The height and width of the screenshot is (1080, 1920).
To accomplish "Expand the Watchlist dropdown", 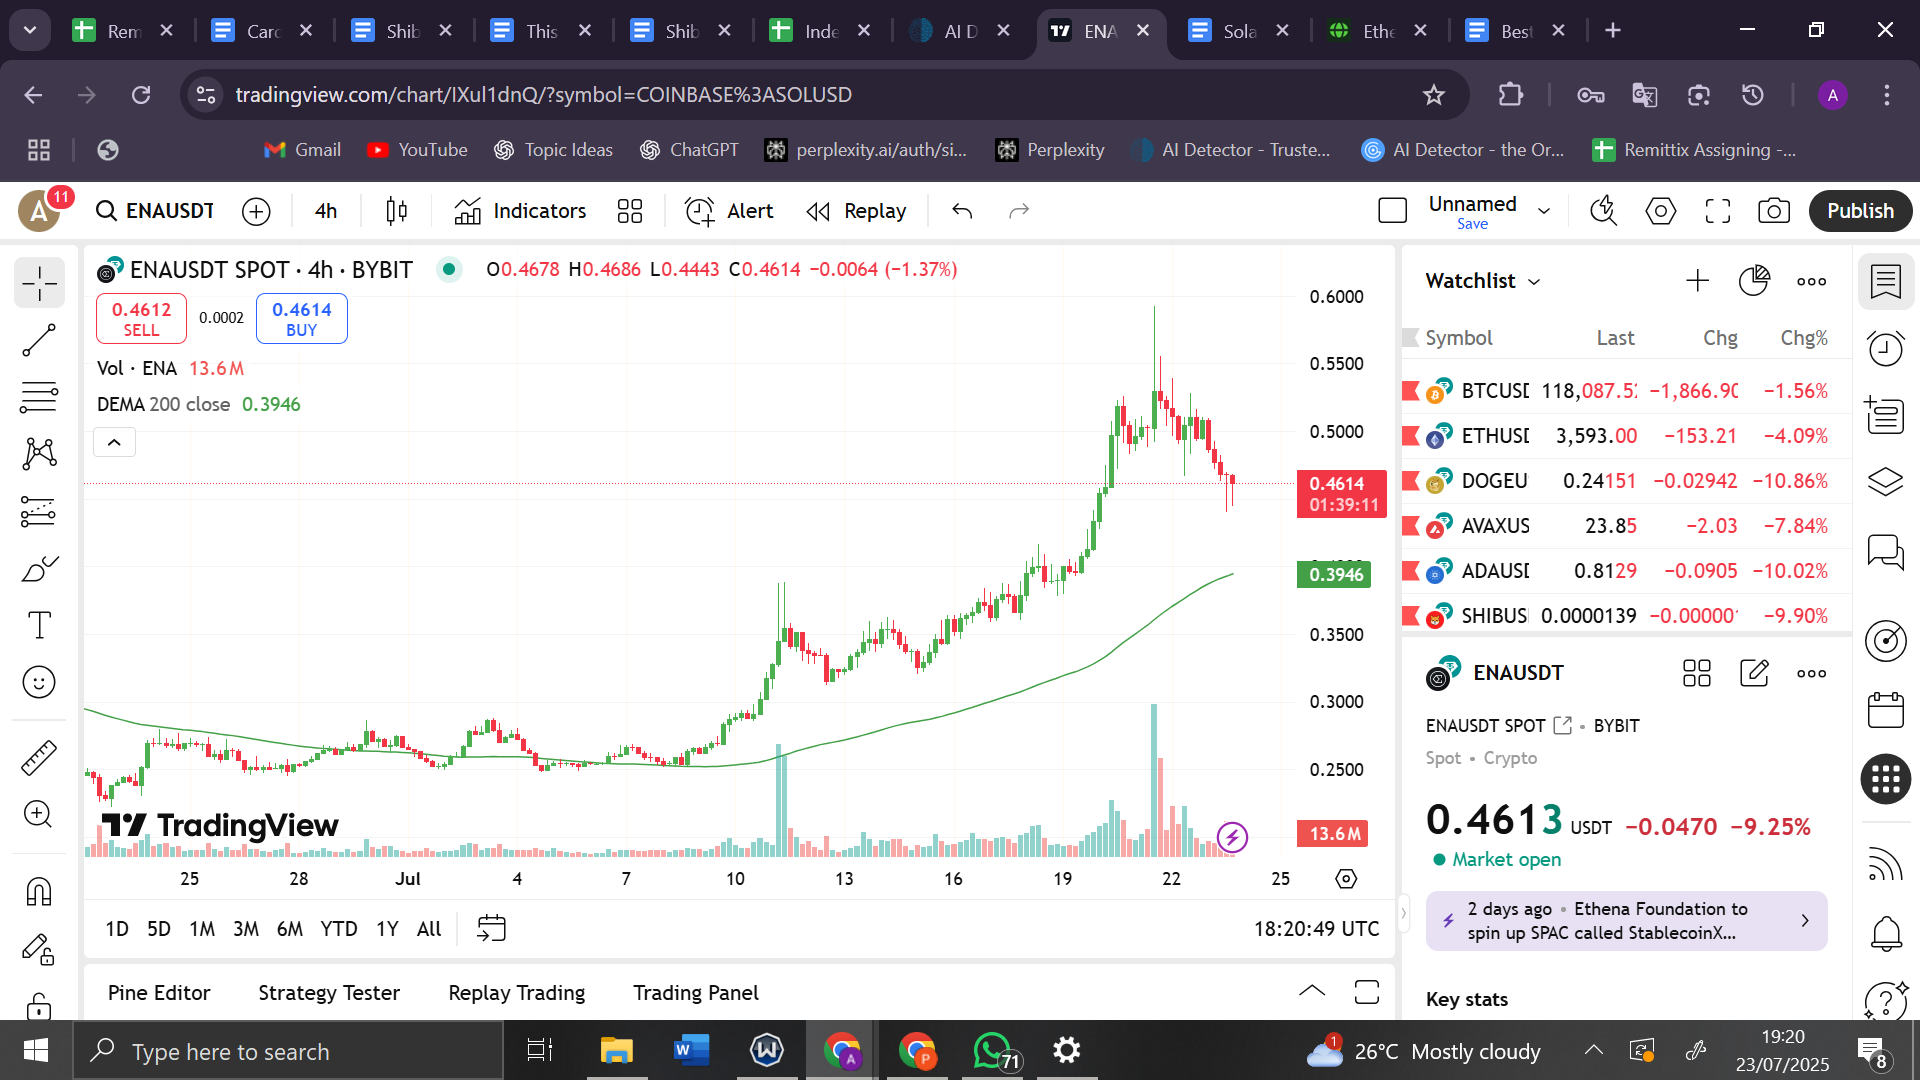I will (1484, 281).
